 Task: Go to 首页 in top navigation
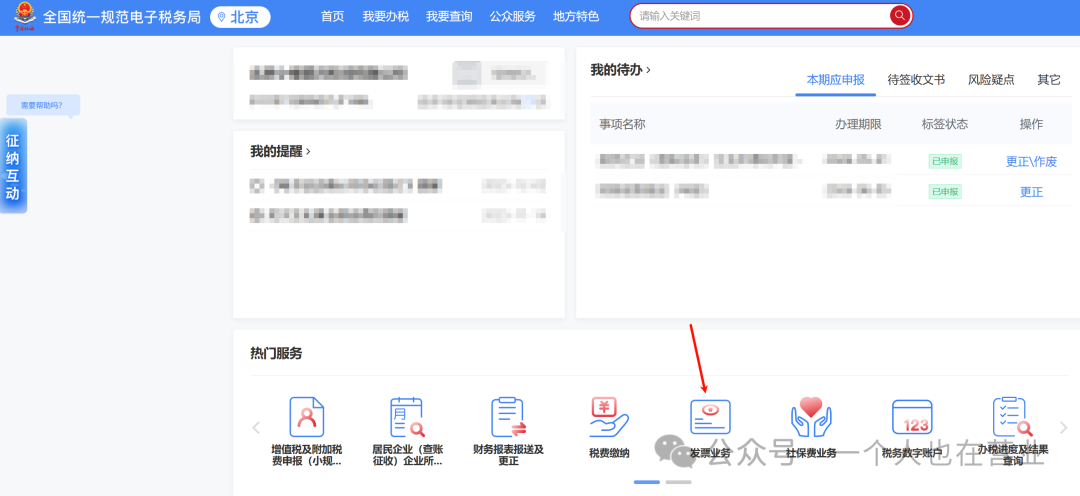pos(333,17)
